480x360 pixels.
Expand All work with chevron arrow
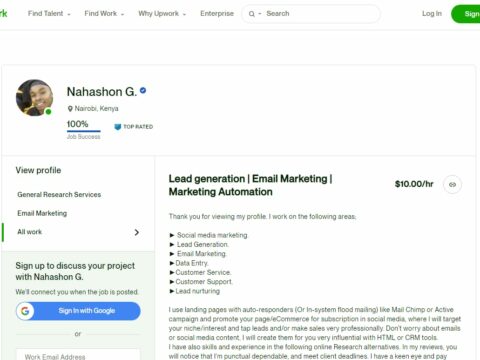[137, 232]
